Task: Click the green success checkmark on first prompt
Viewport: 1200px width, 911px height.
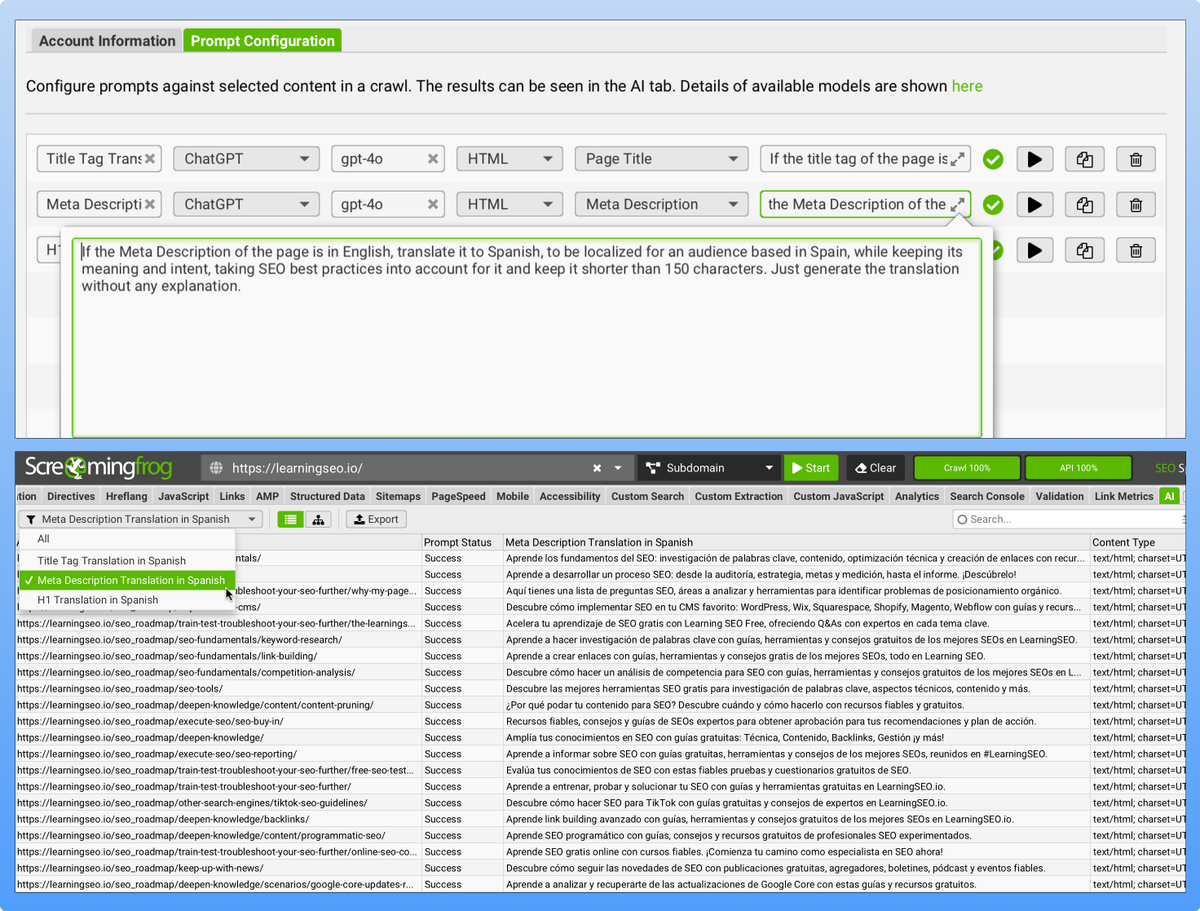Action: click(992, 158)
